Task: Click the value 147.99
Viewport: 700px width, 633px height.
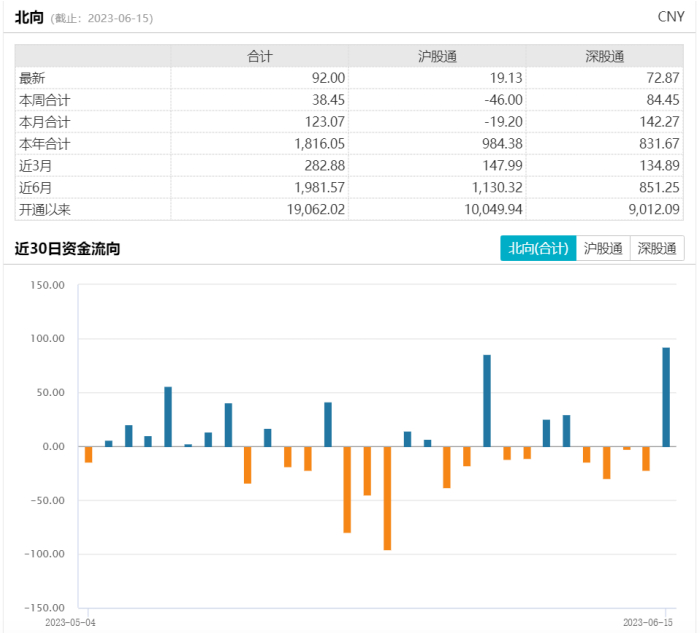Action: tap(502, 166)
